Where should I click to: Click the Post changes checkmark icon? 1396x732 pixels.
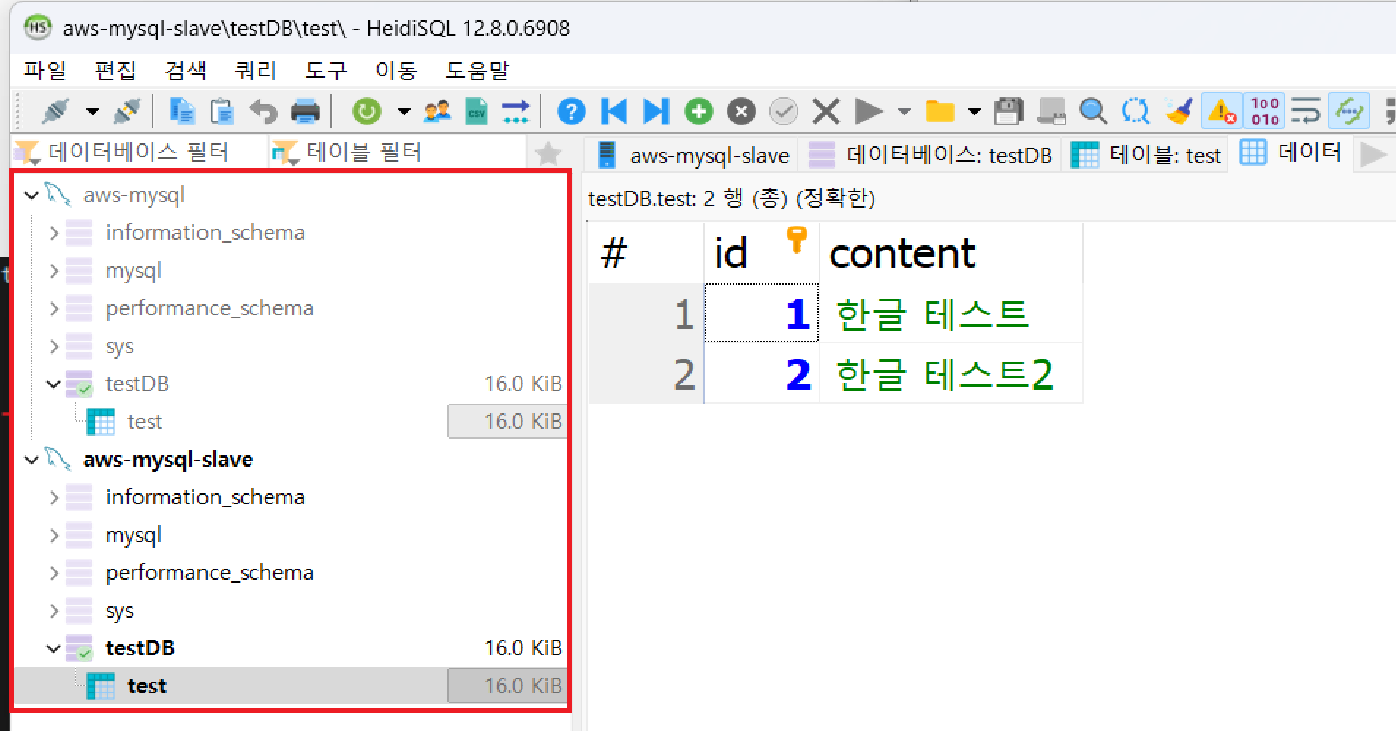click(783, 110)
